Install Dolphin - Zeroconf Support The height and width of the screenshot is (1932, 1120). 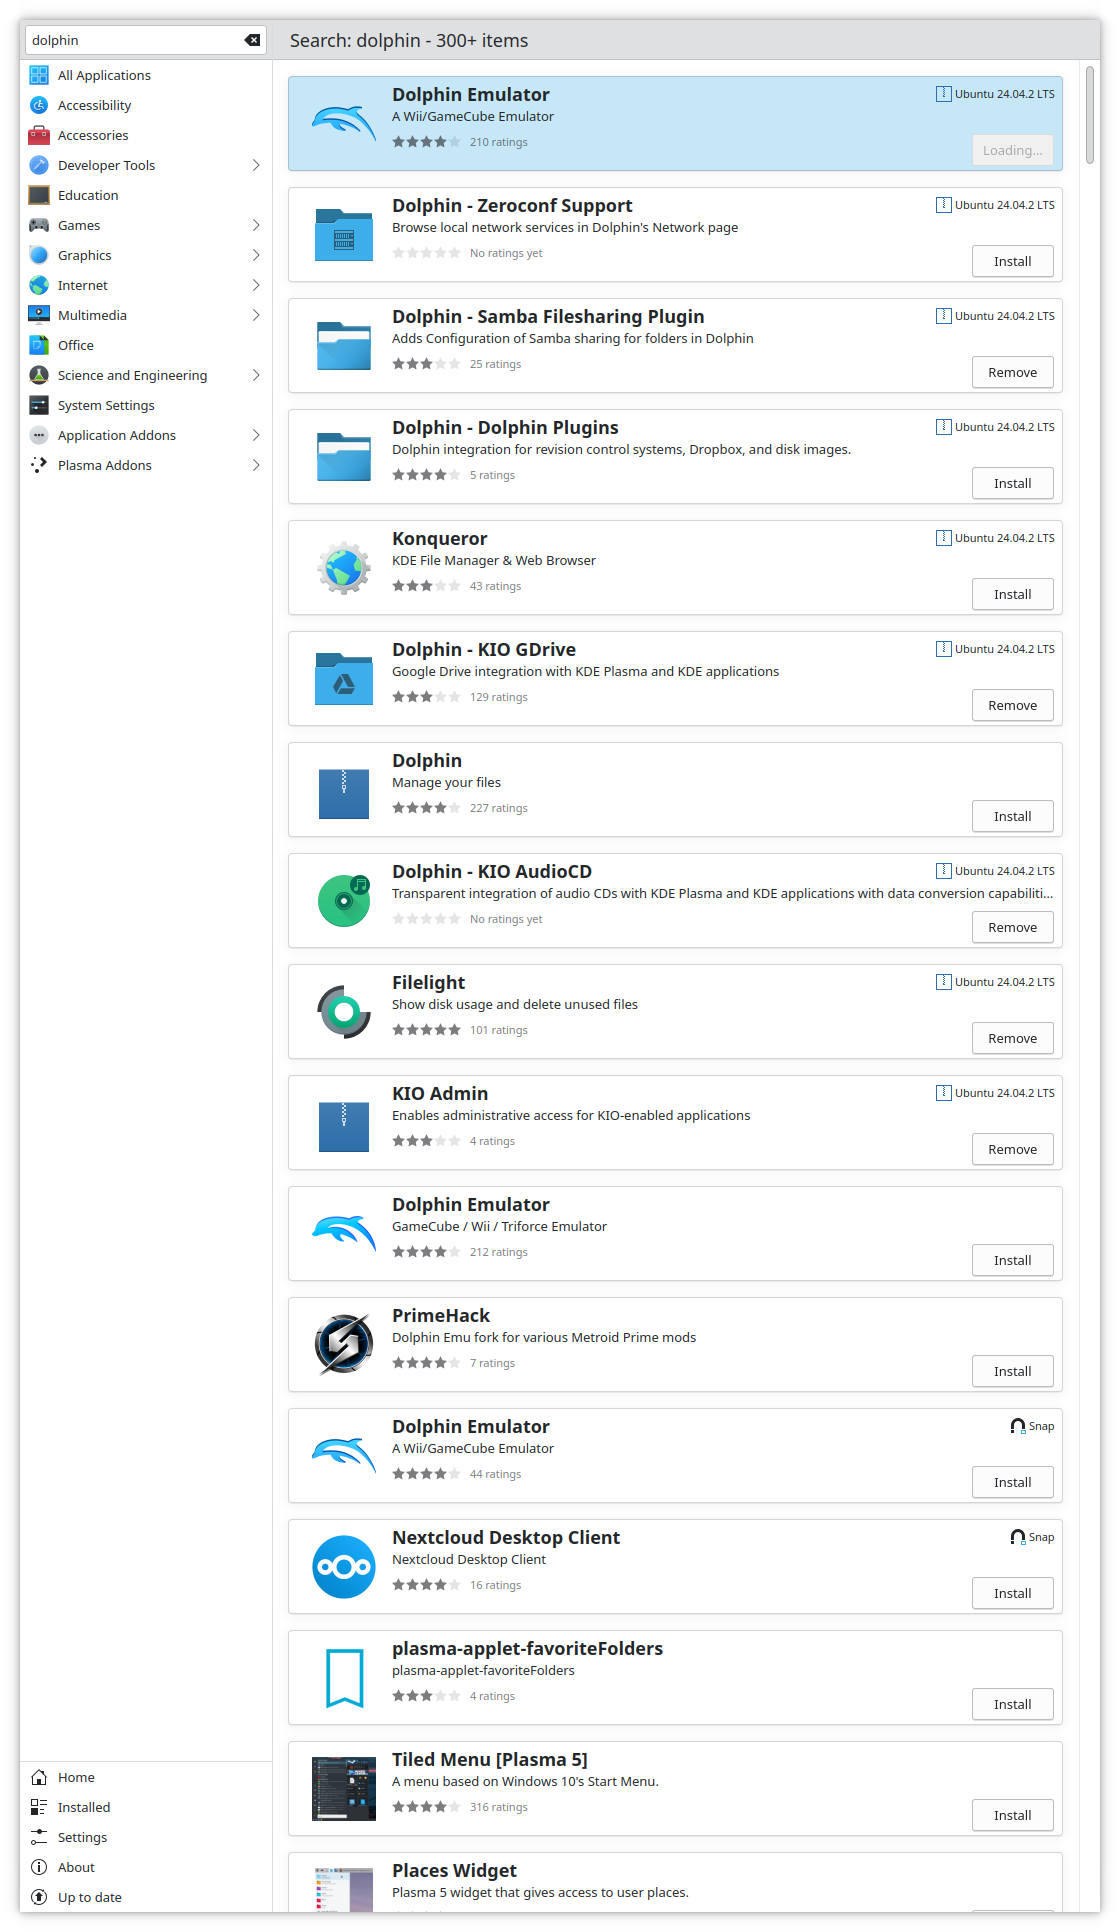click(1013, 261)
